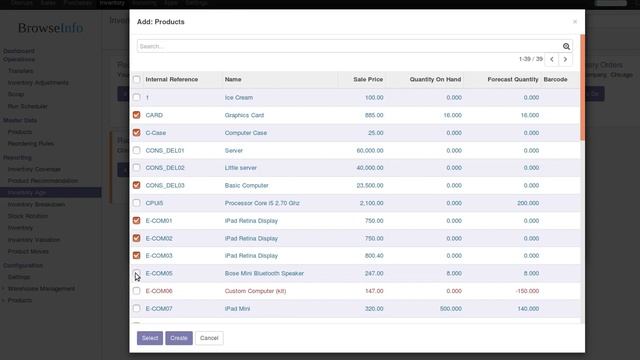Open Inventory Age in sidebar
Screen dimensions: 640x360
pos(51,192)
